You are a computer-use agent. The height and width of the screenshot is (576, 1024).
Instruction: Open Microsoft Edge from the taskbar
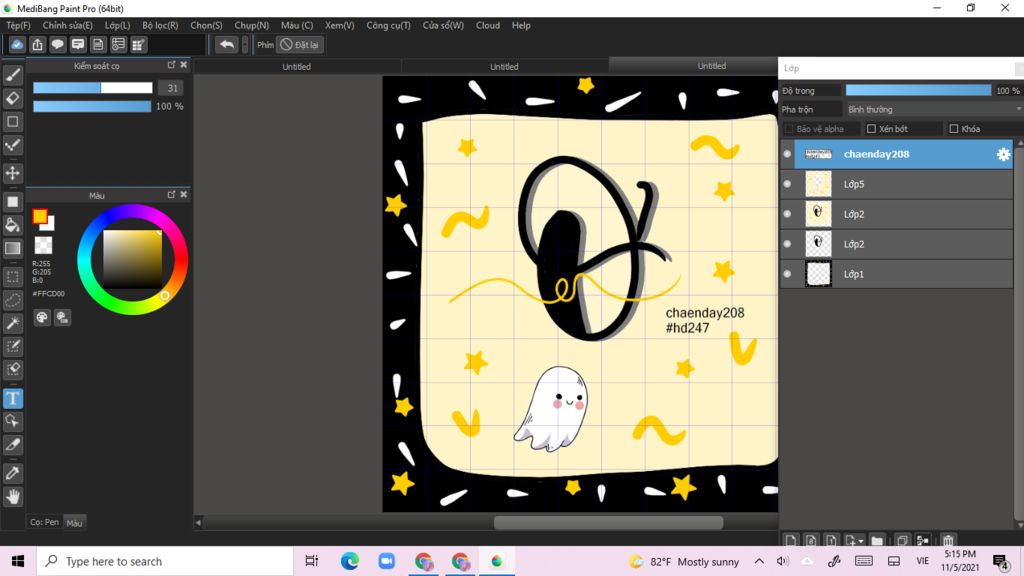coord(349,561)
